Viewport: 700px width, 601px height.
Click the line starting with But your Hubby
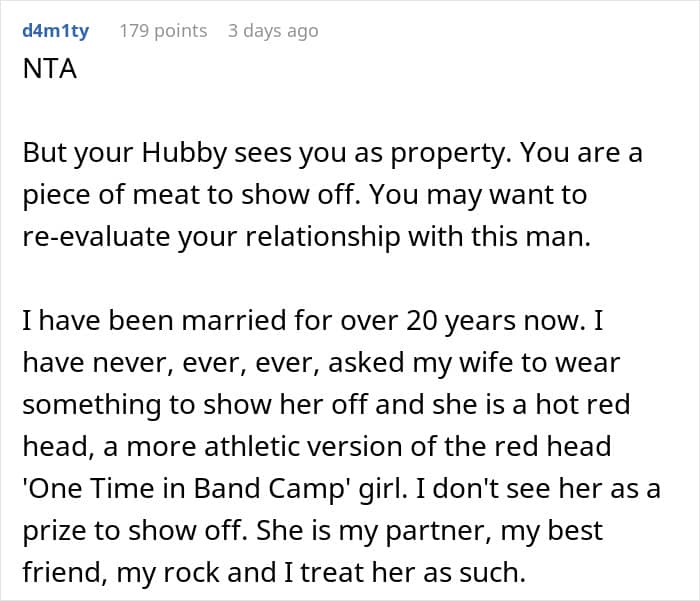[x=333, y=153]
